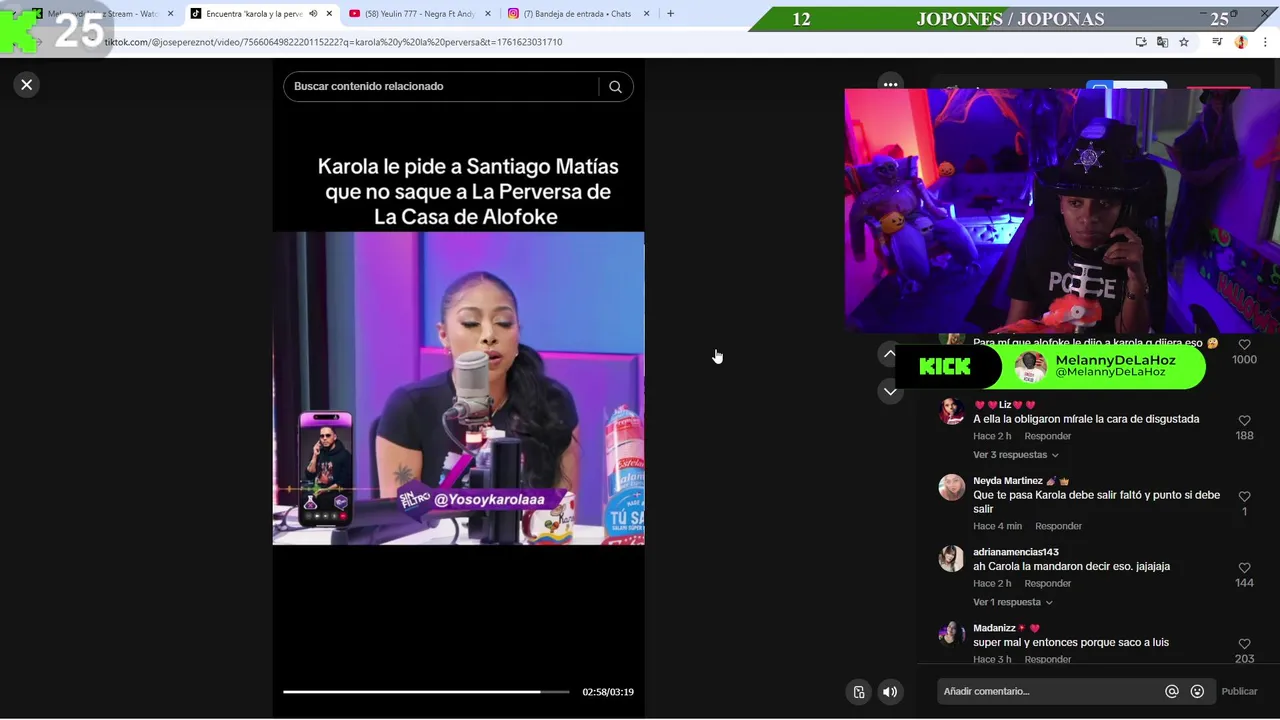Like Madanizz's comment heart

(x=1244, y=644)
